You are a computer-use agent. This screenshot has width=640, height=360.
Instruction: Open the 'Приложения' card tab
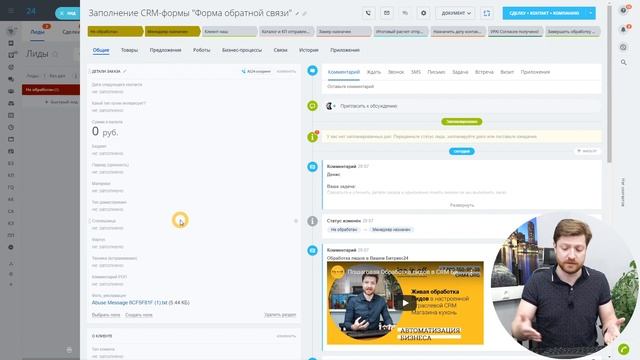point(345,50)
